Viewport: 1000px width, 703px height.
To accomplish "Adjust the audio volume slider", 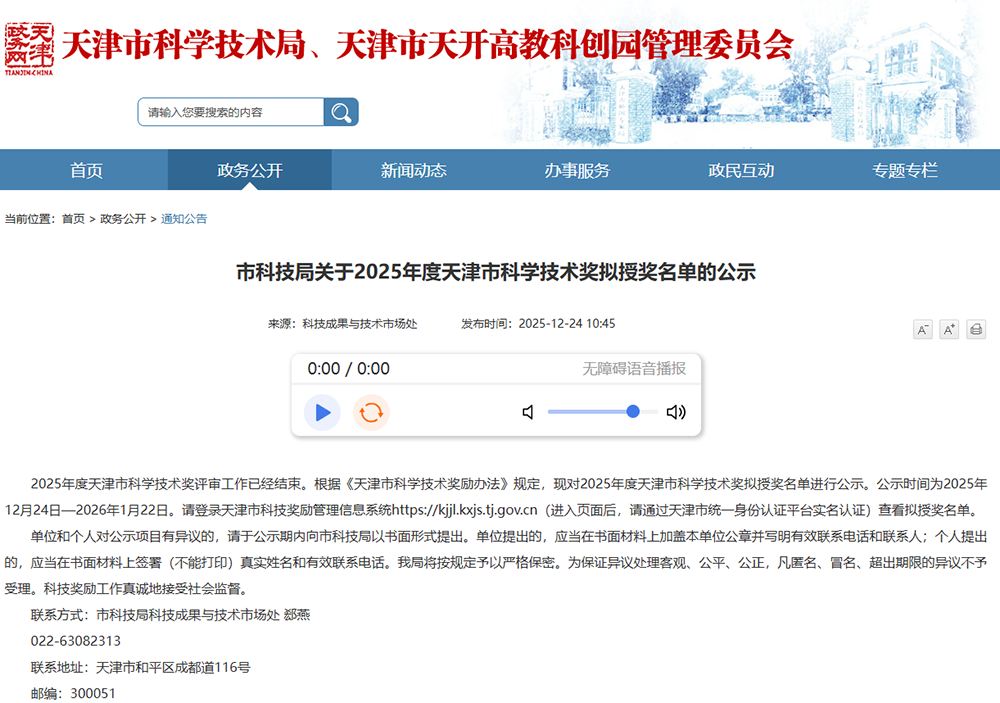I will (603, 412).
